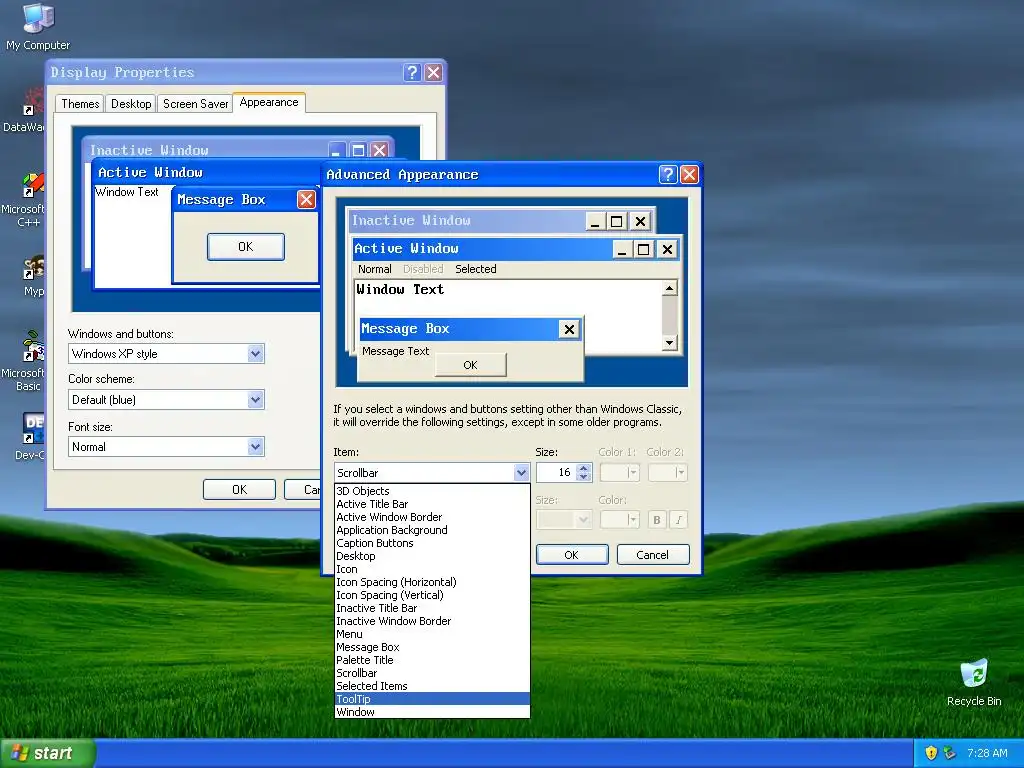Click OK in Display Properties window

[239, 490]
